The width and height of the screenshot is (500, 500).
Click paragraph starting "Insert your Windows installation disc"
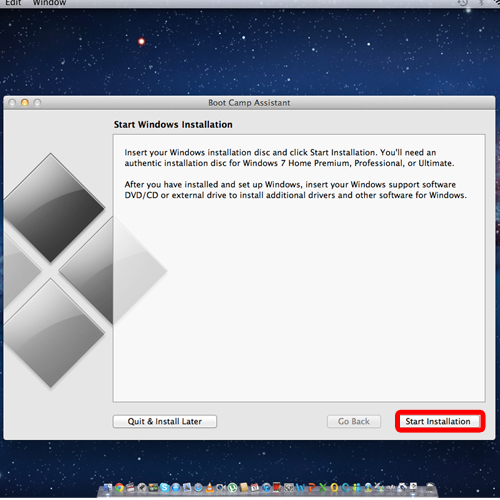289,158
